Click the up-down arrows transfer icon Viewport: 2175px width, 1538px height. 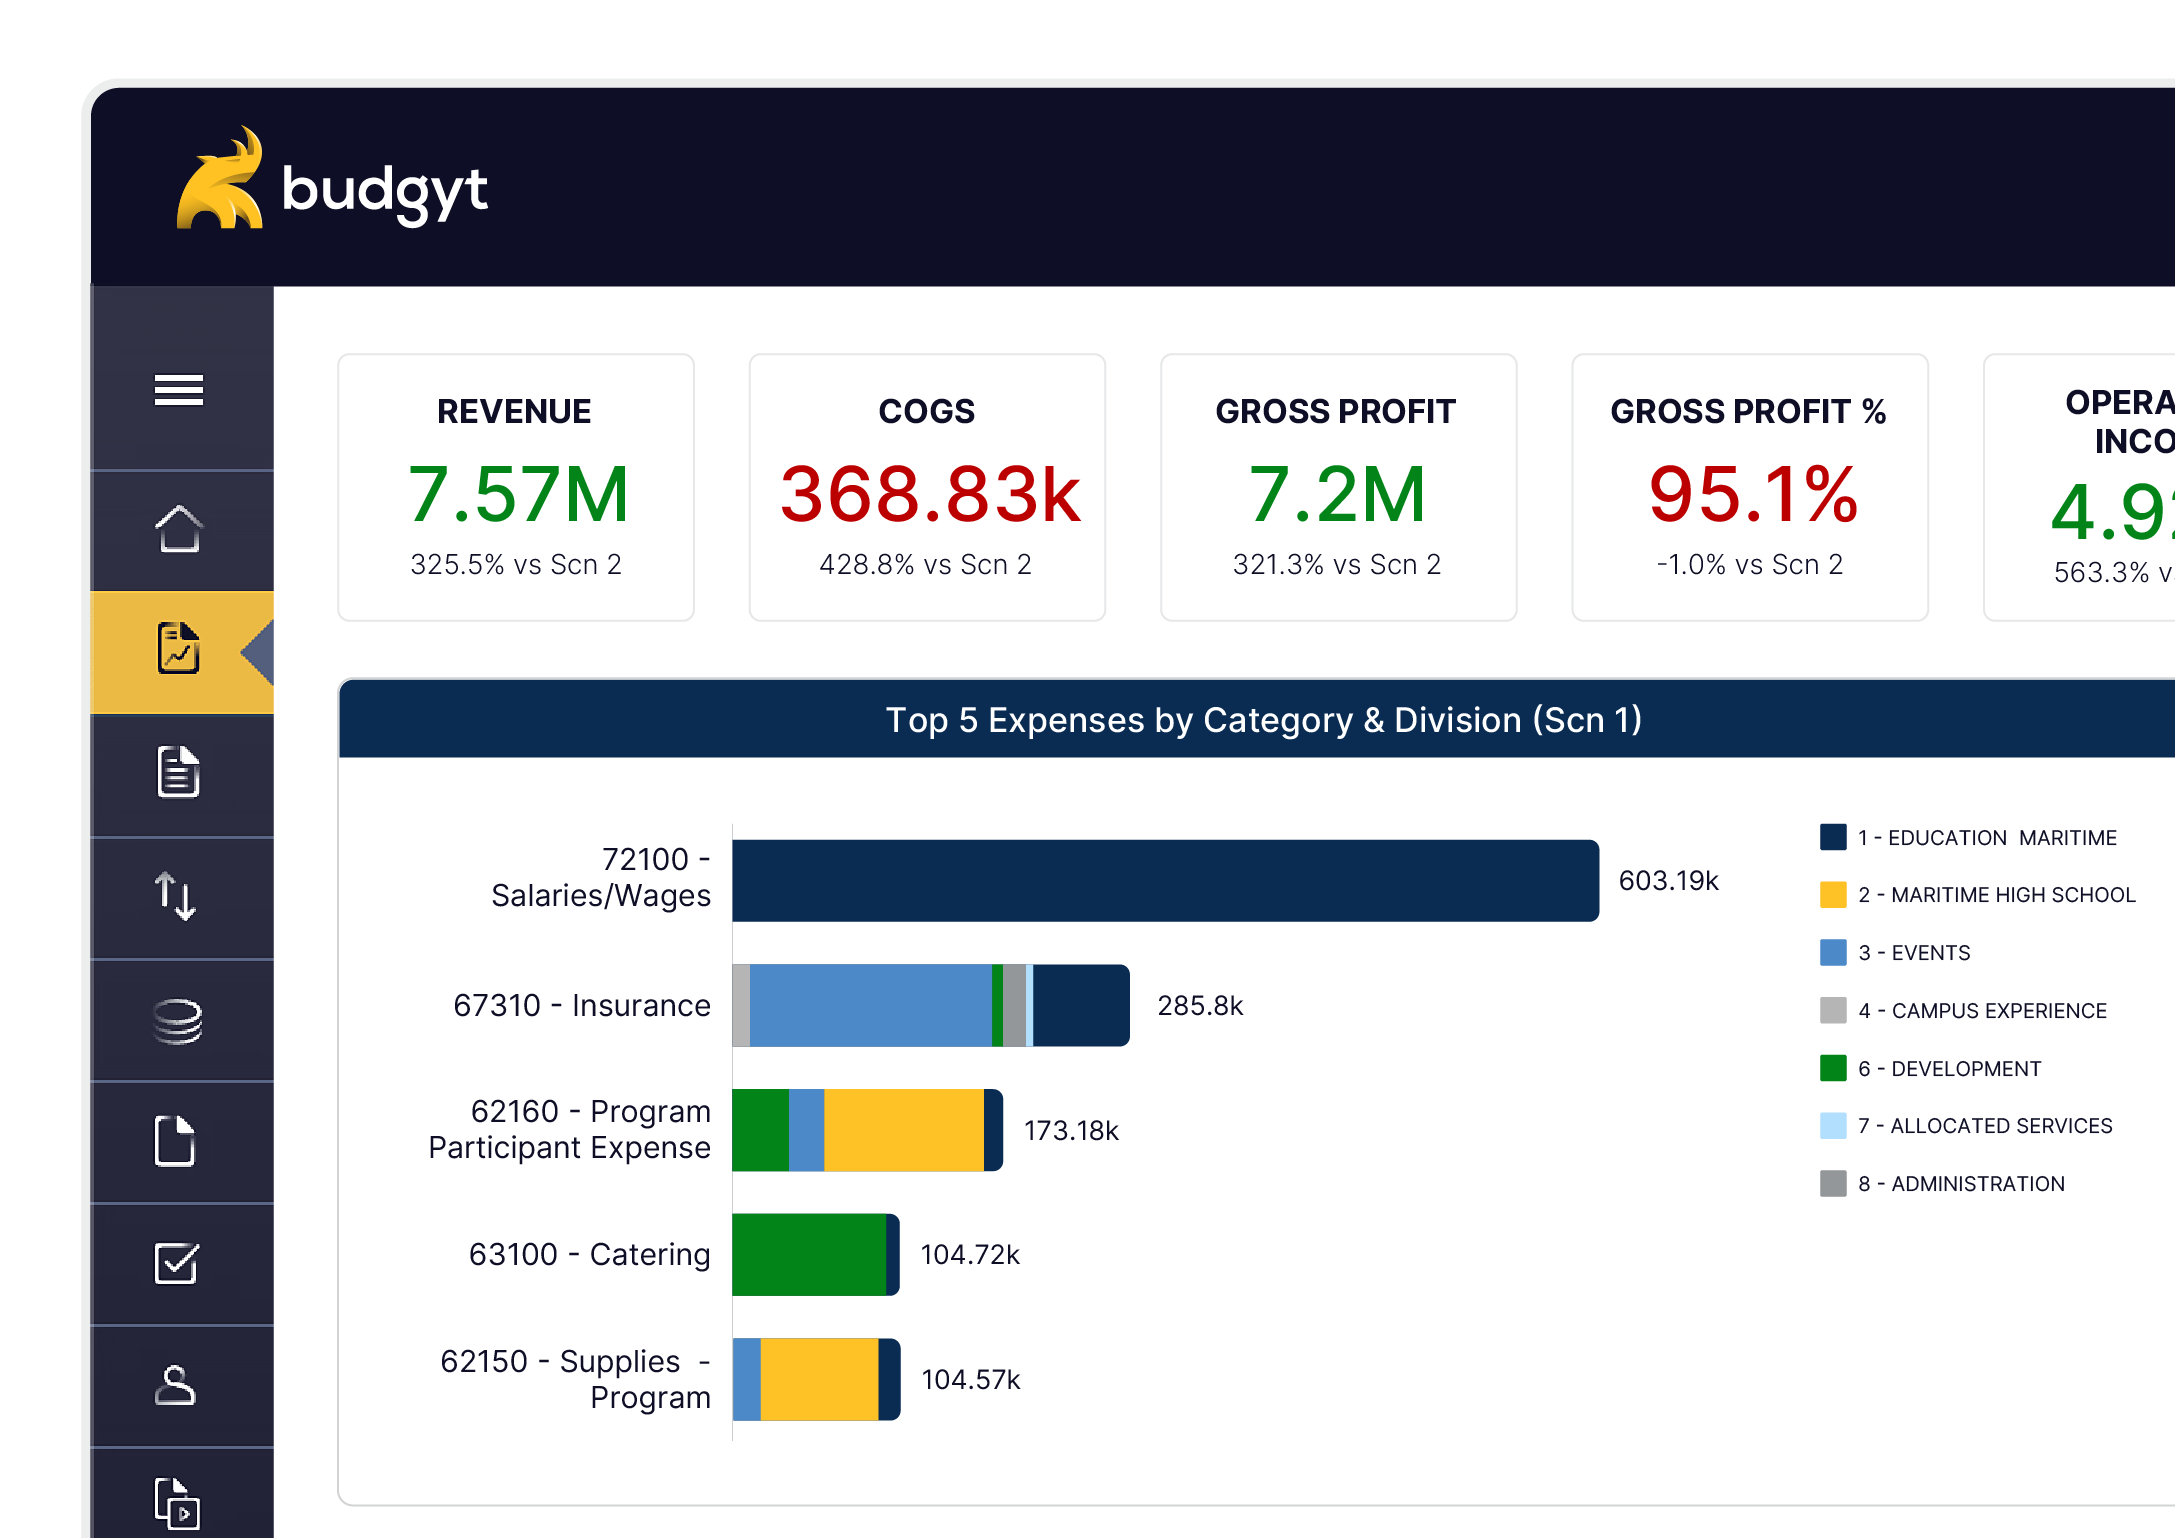point(176,896)
